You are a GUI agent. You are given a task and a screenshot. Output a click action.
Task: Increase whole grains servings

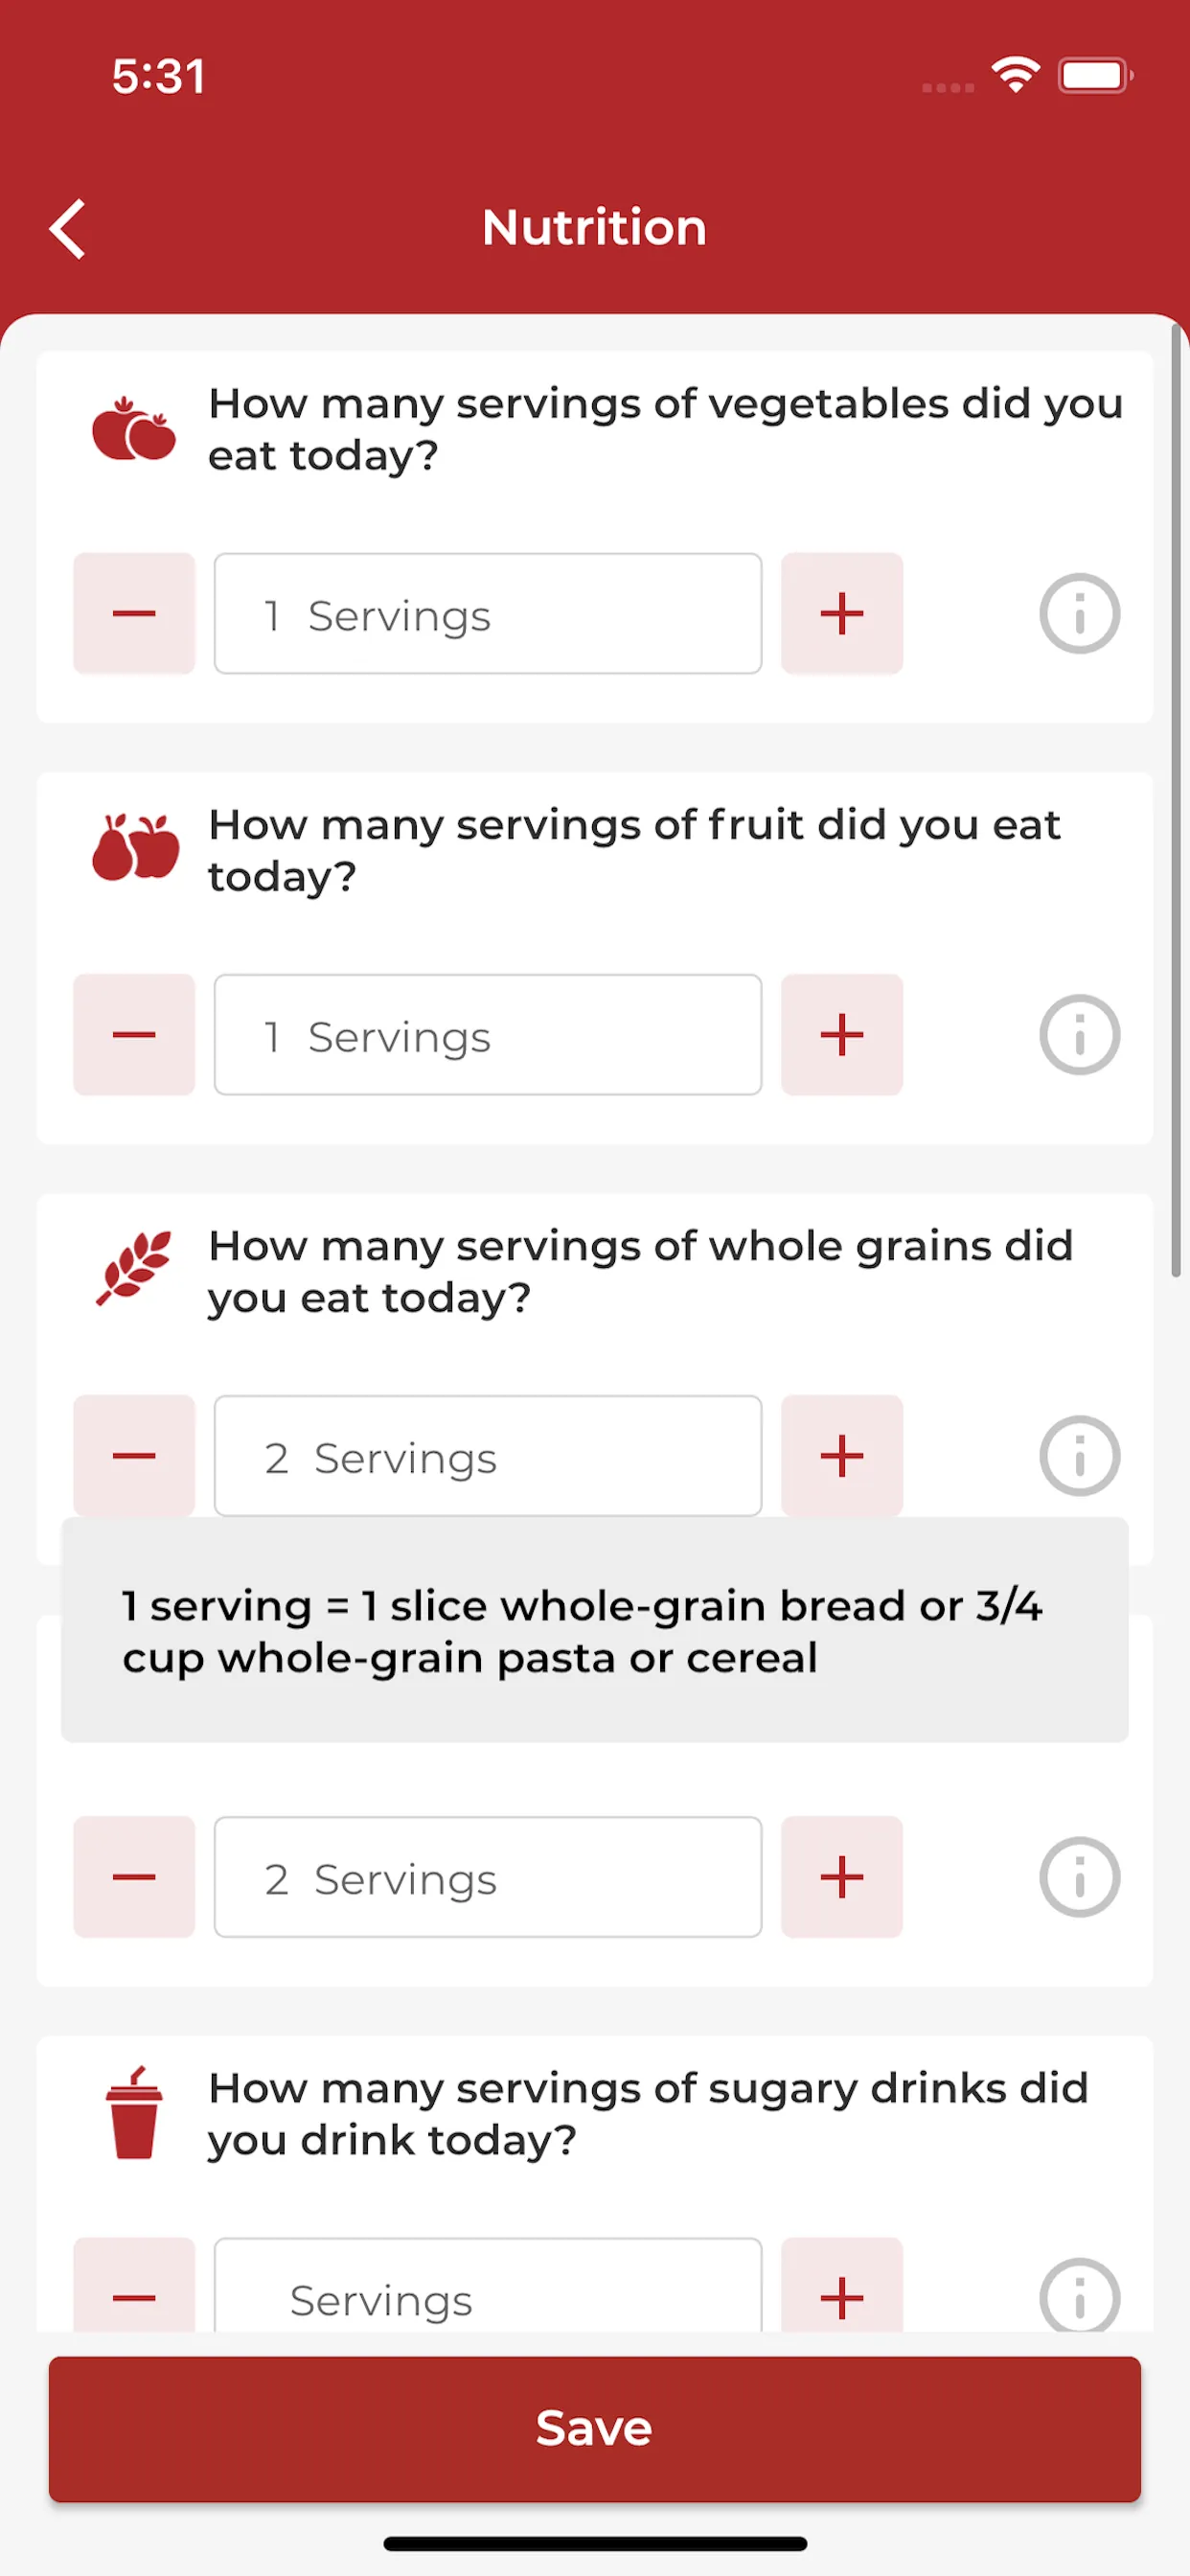tap(841, 1456)
